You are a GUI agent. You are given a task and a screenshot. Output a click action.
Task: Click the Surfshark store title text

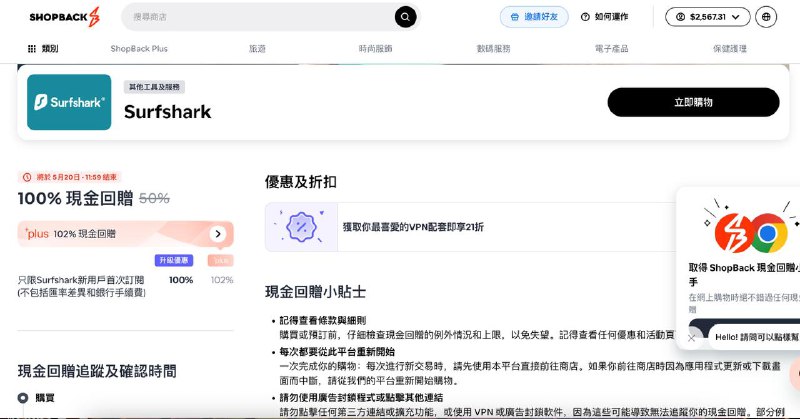click(x=167, y=112)
